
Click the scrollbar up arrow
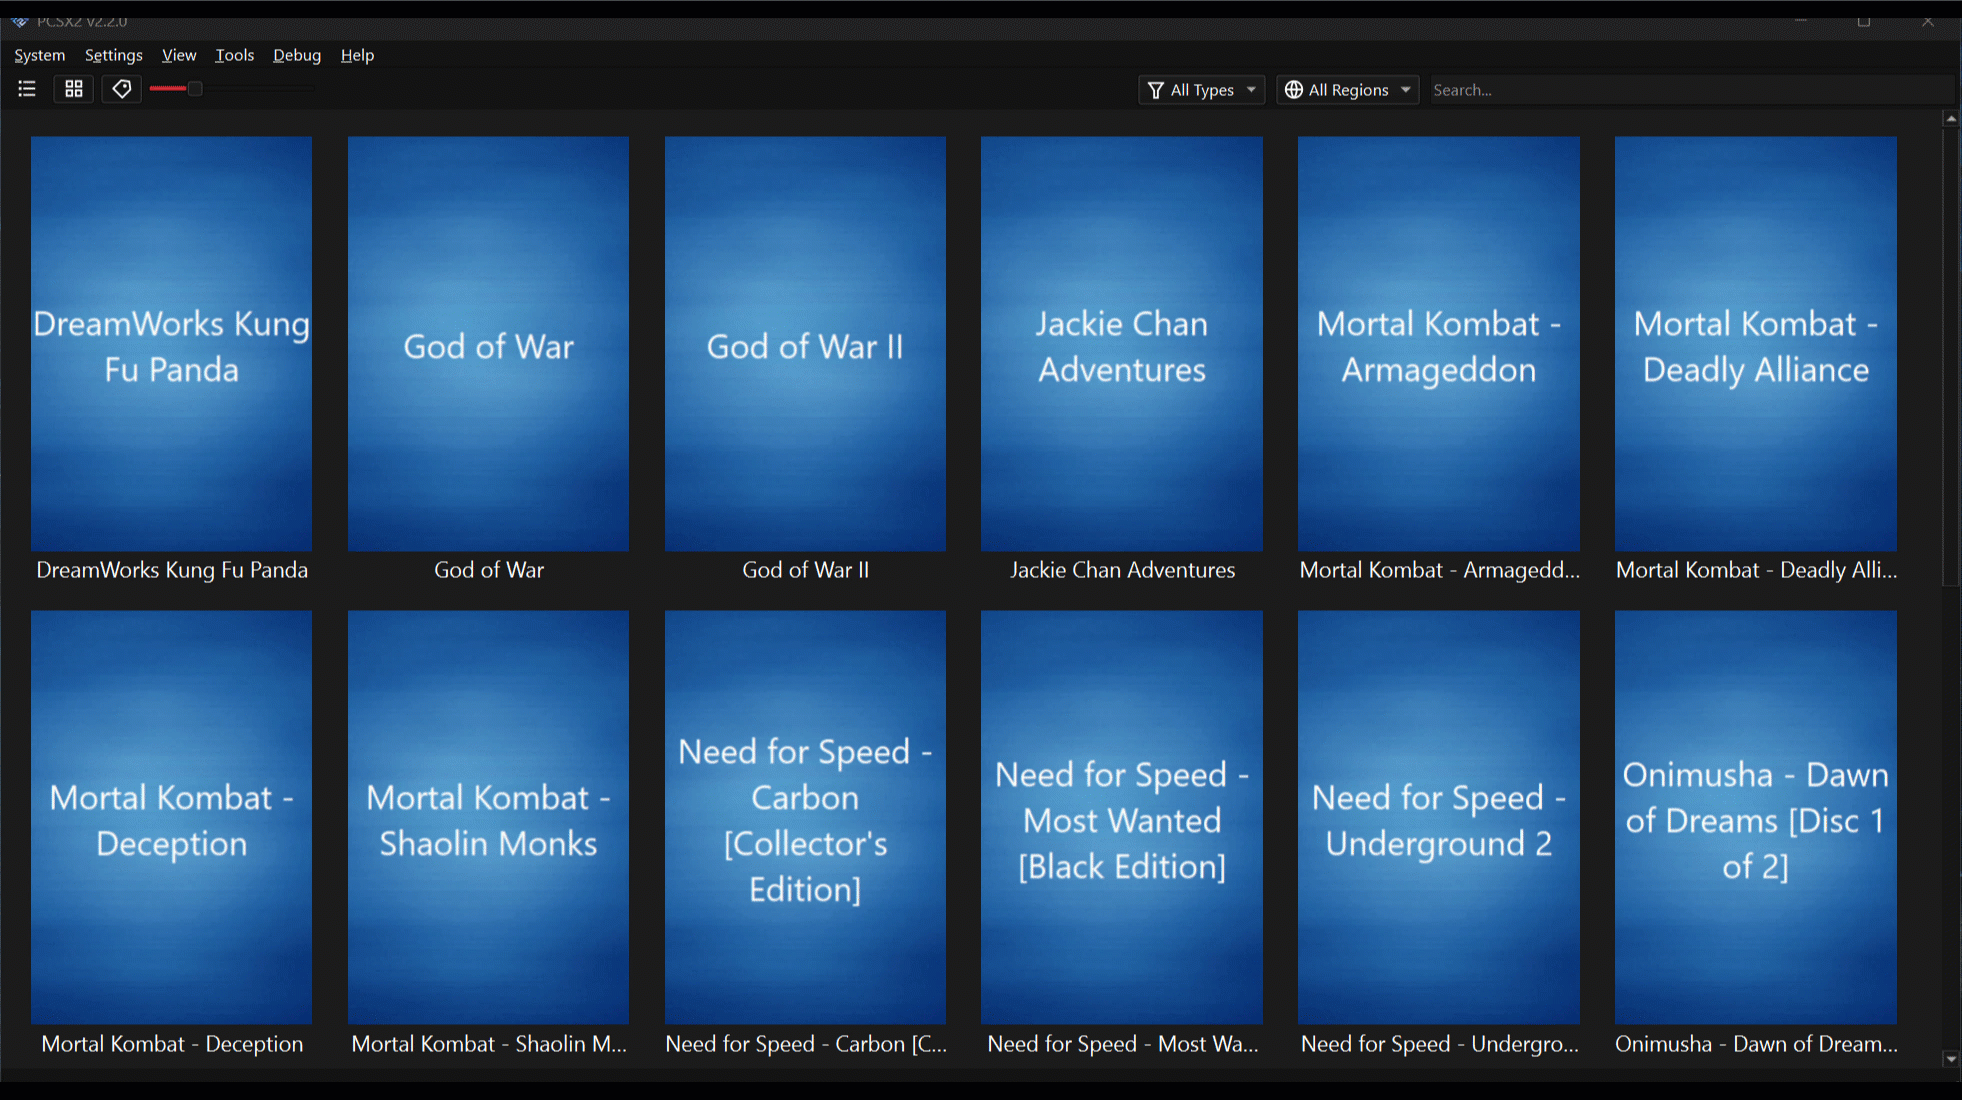(x=1950, y=119)
